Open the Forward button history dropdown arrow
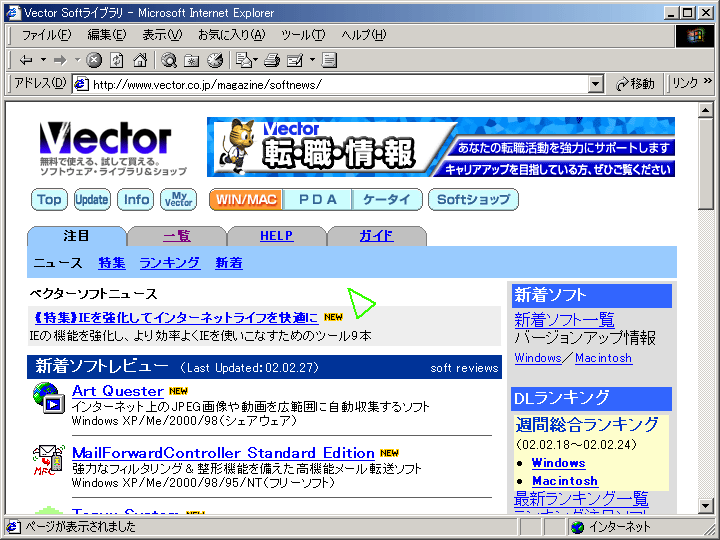720x540 pixels. (78, 60)
